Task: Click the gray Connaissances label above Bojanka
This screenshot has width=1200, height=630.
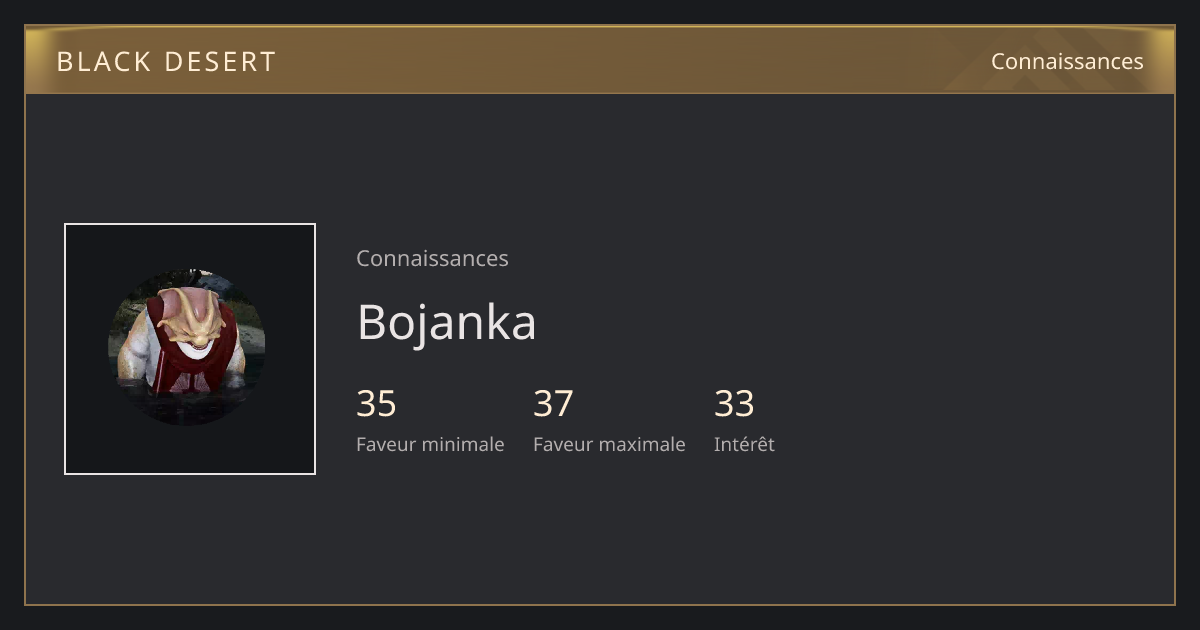Action: (432, 258)
